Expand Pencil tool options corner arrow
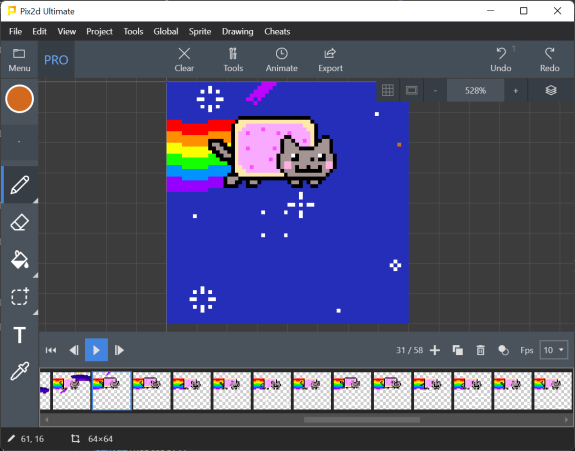Viewport: 575px width, 451px height. click(x=36, y=201)
